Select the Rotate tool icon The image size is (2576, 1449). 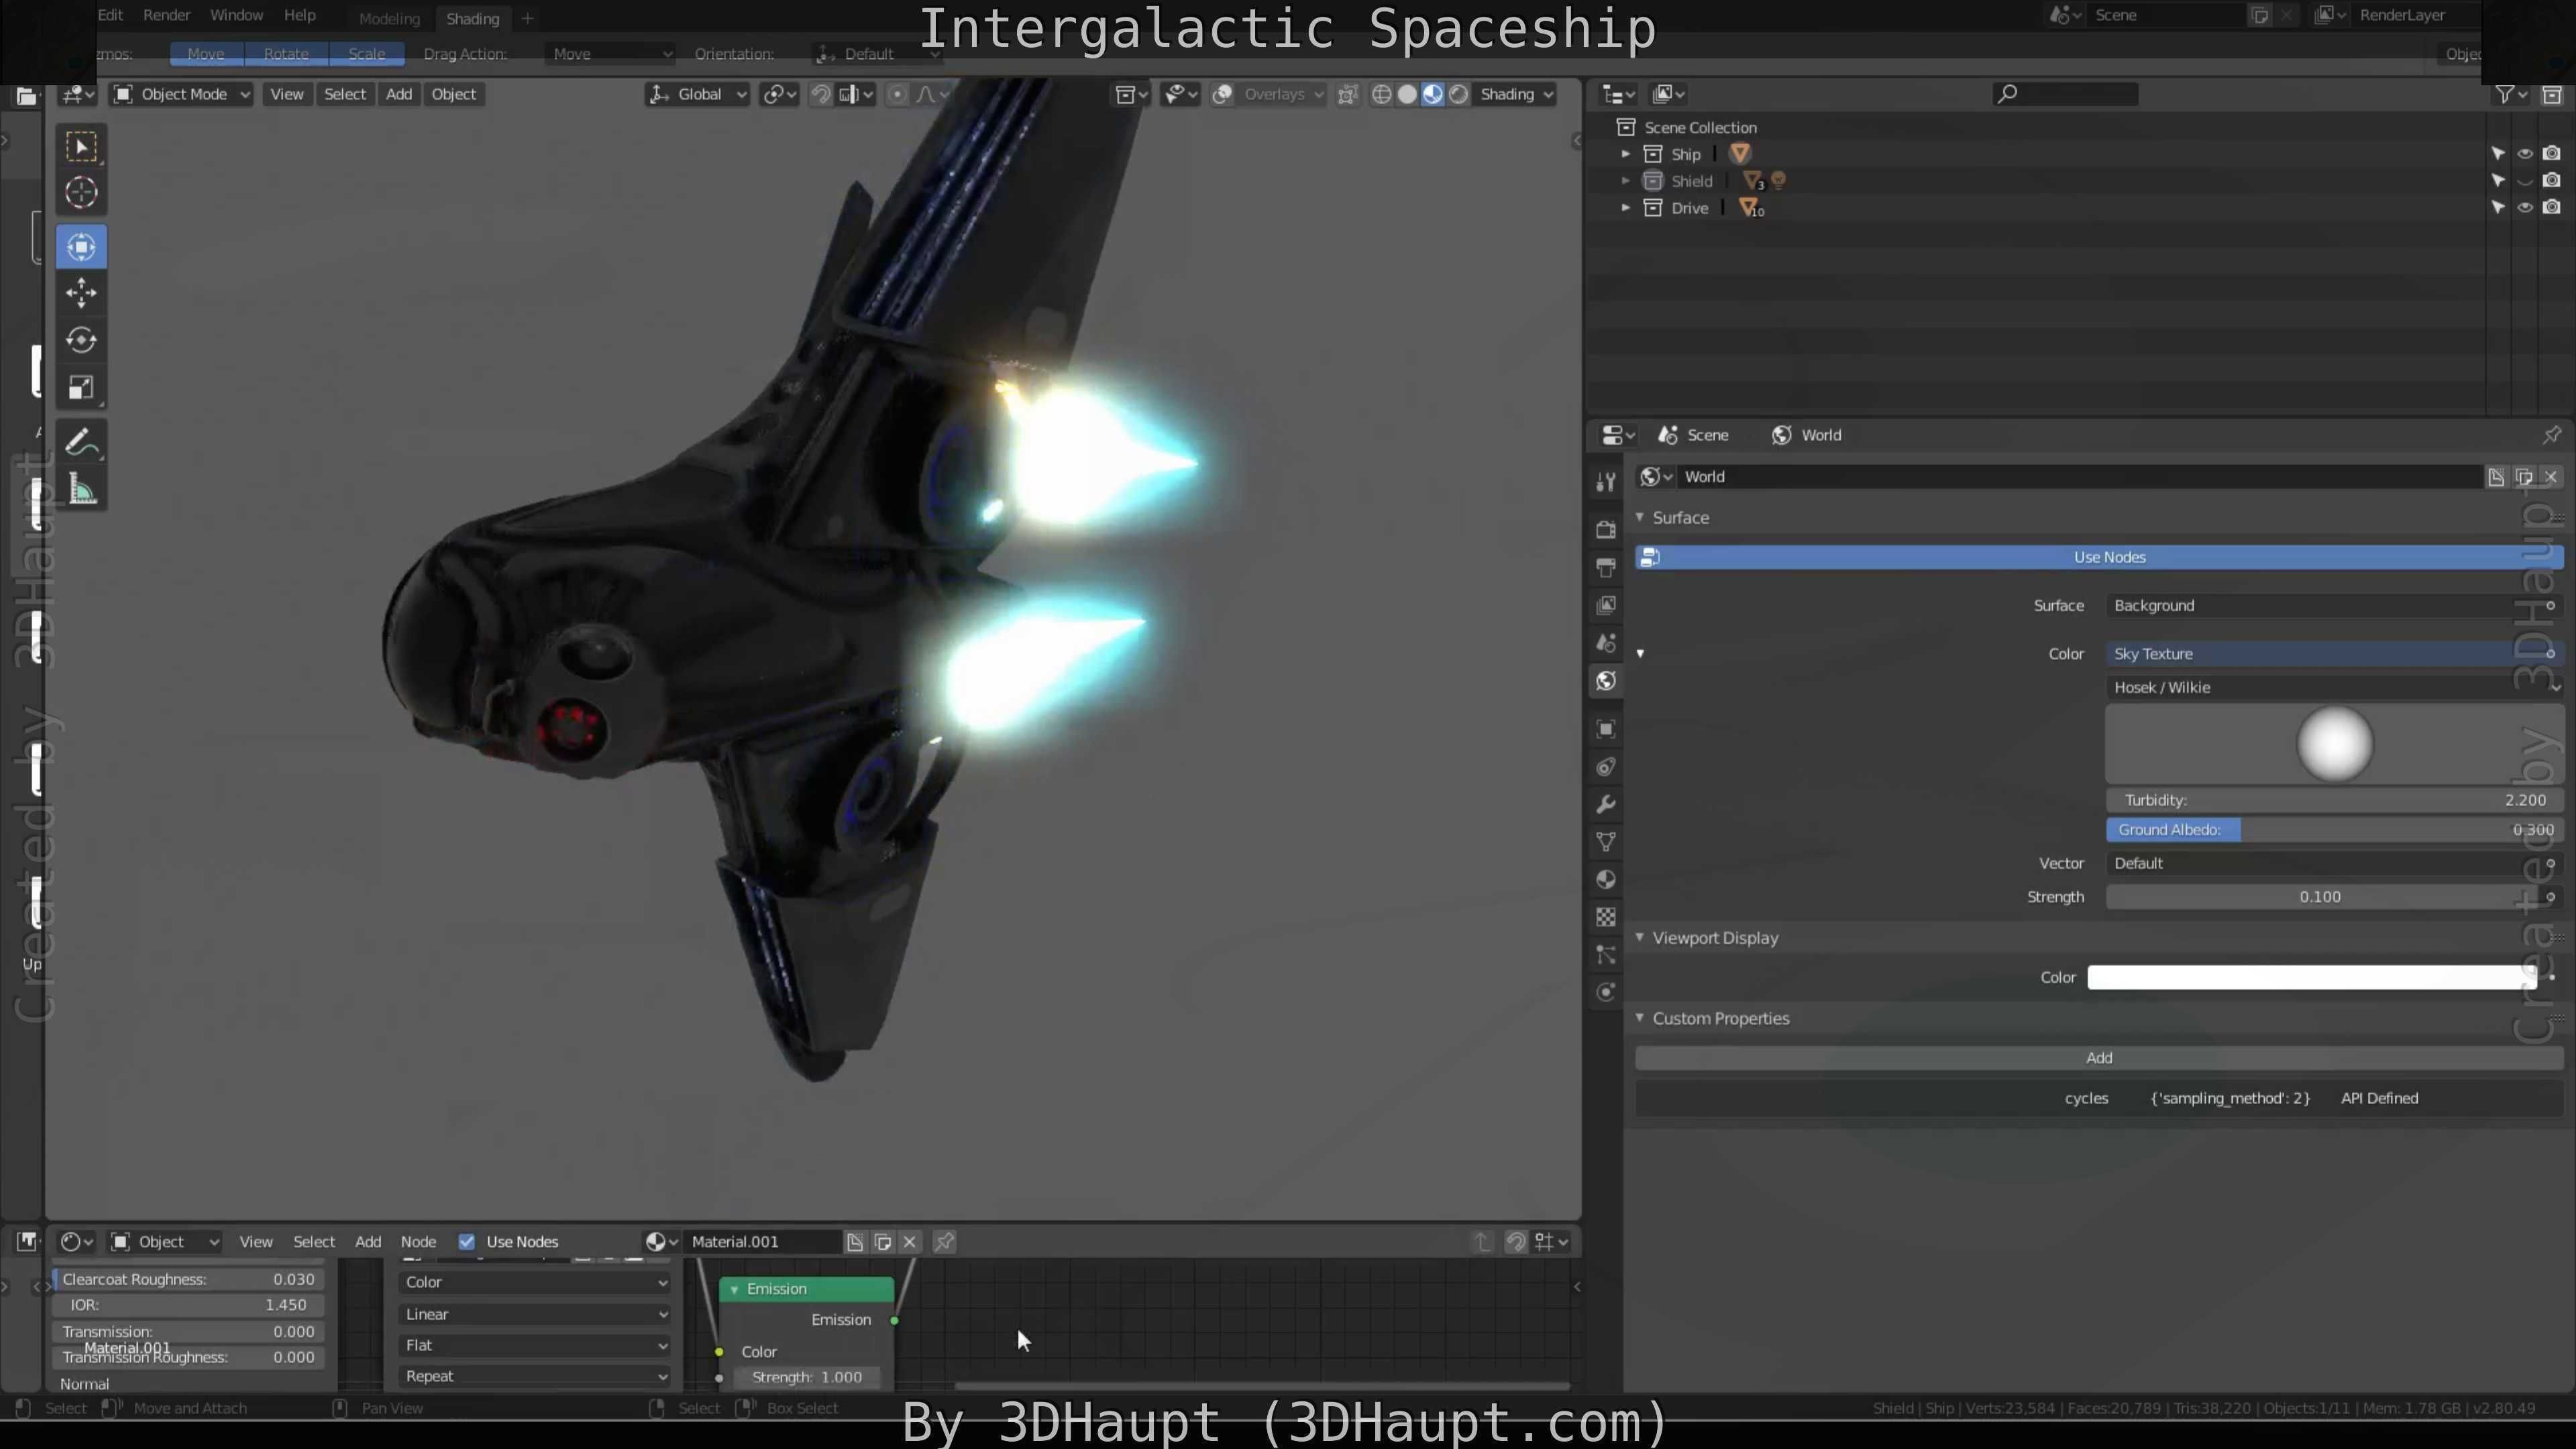tap(81, 340)
